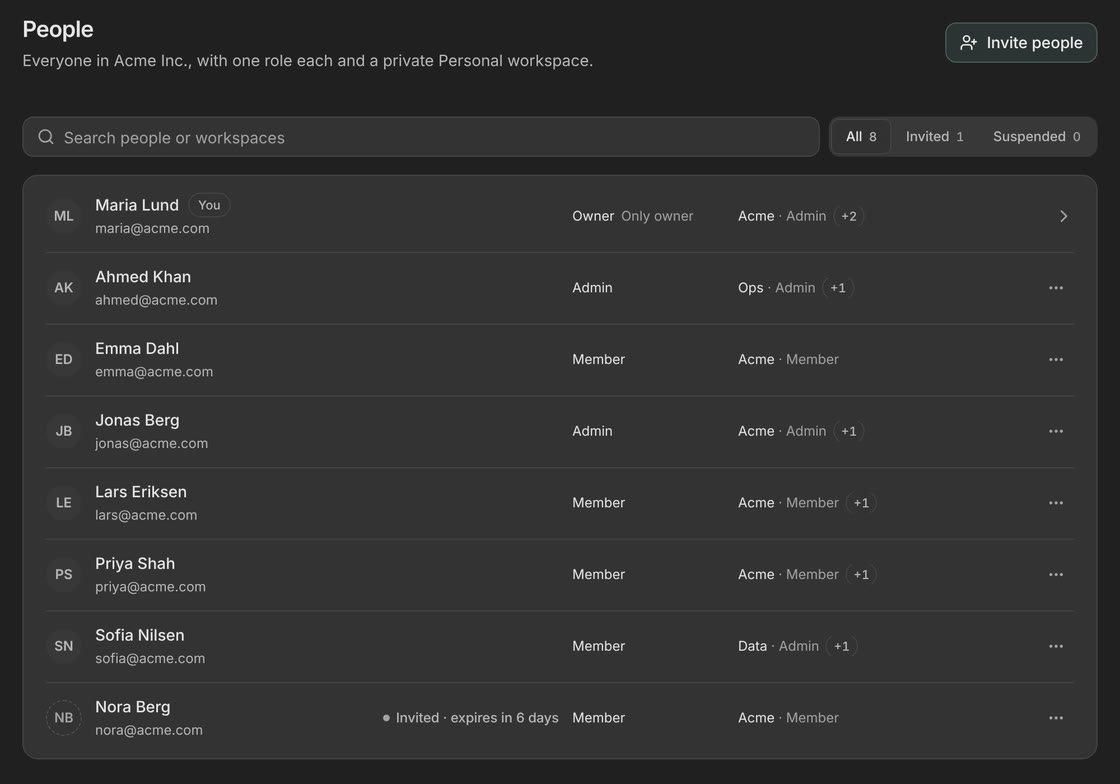Click the search magnifier icon

point(46,136)
